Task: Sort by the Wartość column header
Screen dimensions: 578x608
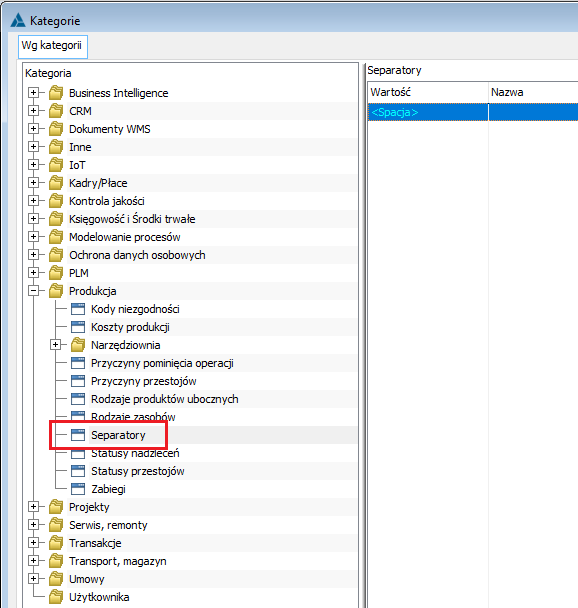Action: [427, 92]
